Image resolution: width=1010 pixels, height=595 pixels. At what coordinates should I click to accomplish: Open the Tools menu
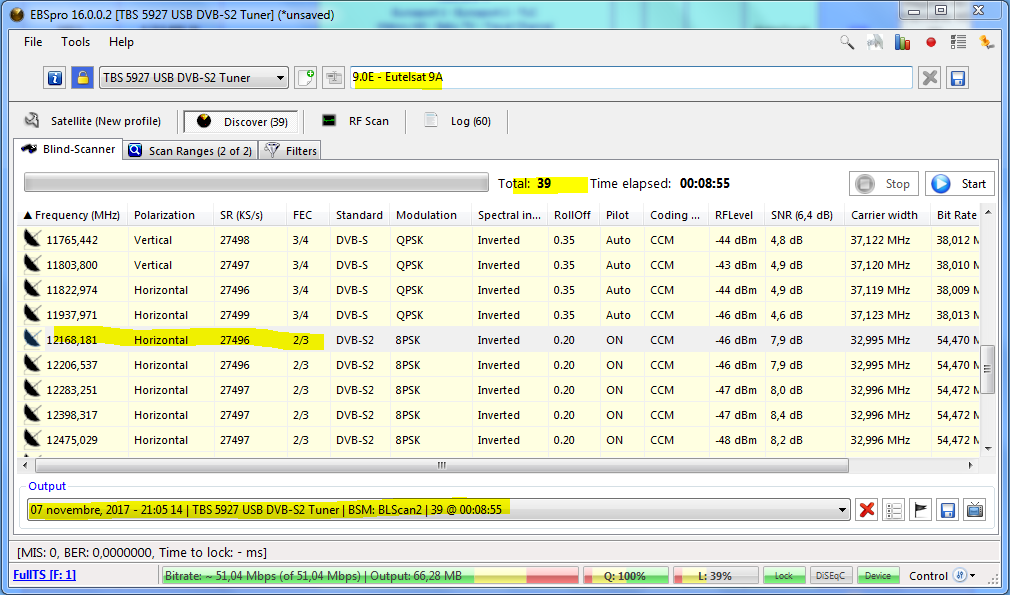[75, 42]
